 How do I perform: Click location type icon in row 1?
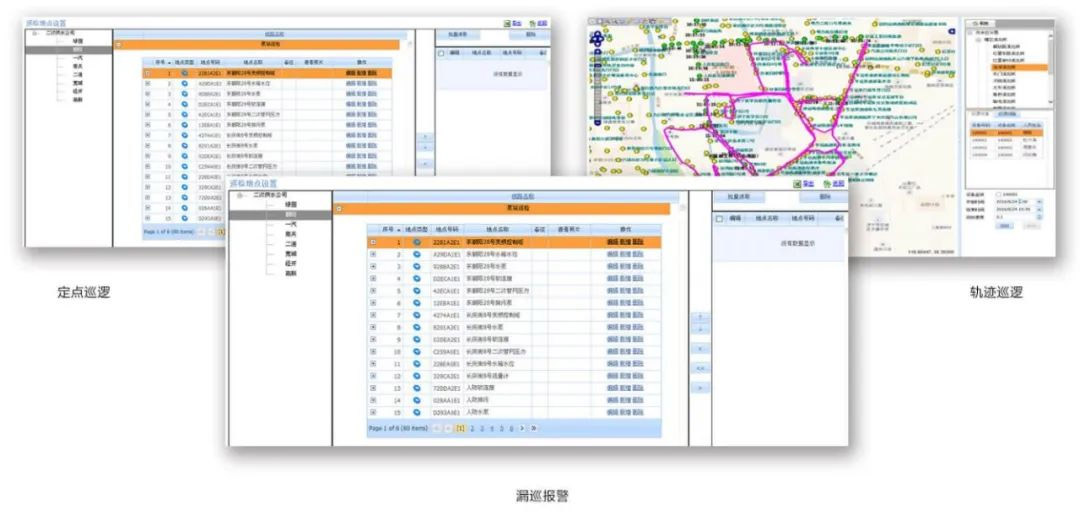point(417,242)
